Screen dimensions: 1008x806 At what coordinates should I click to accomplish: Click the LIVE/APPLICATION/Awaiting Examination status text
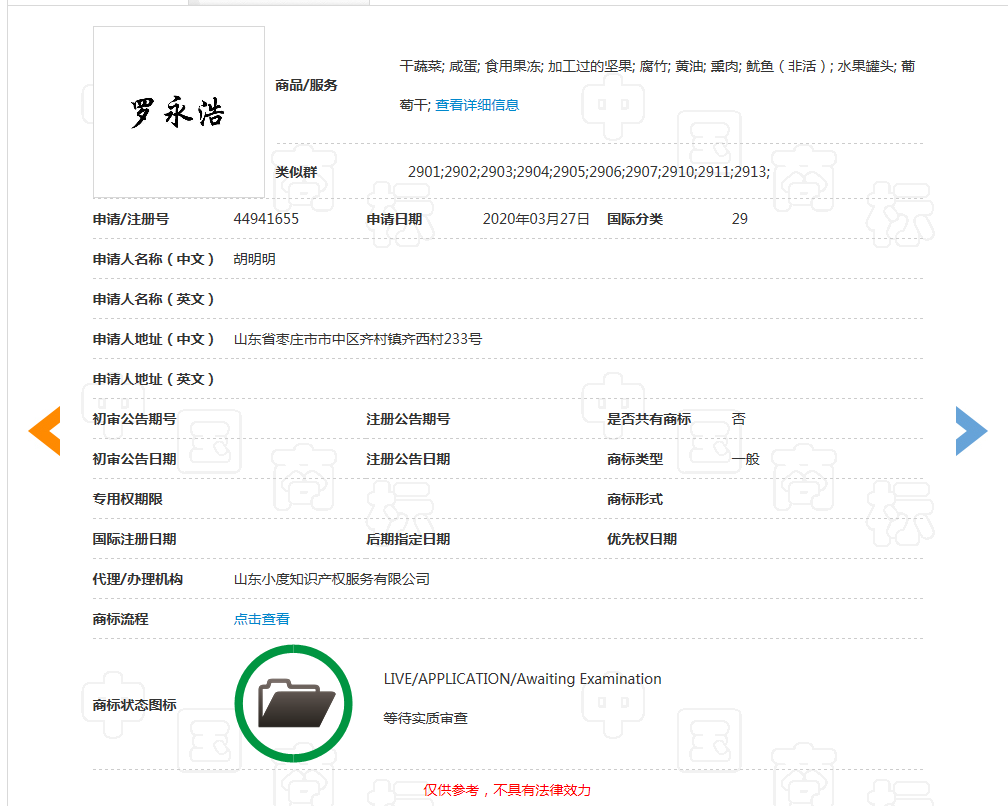tap(522, 679)
